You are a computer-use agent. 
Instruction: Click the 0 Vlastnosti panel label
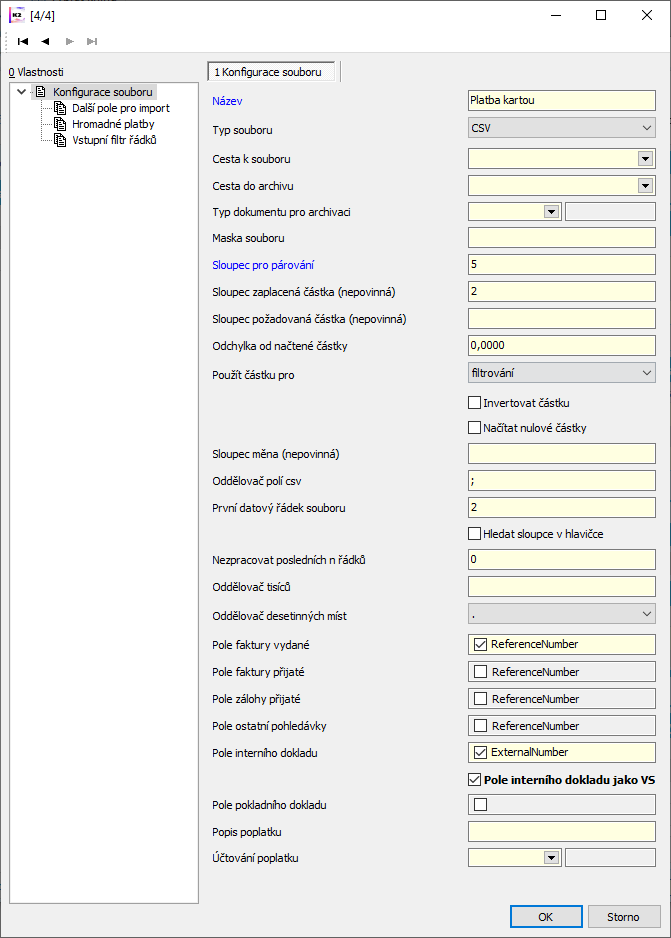pyautogui.click(x=36, y=72)
